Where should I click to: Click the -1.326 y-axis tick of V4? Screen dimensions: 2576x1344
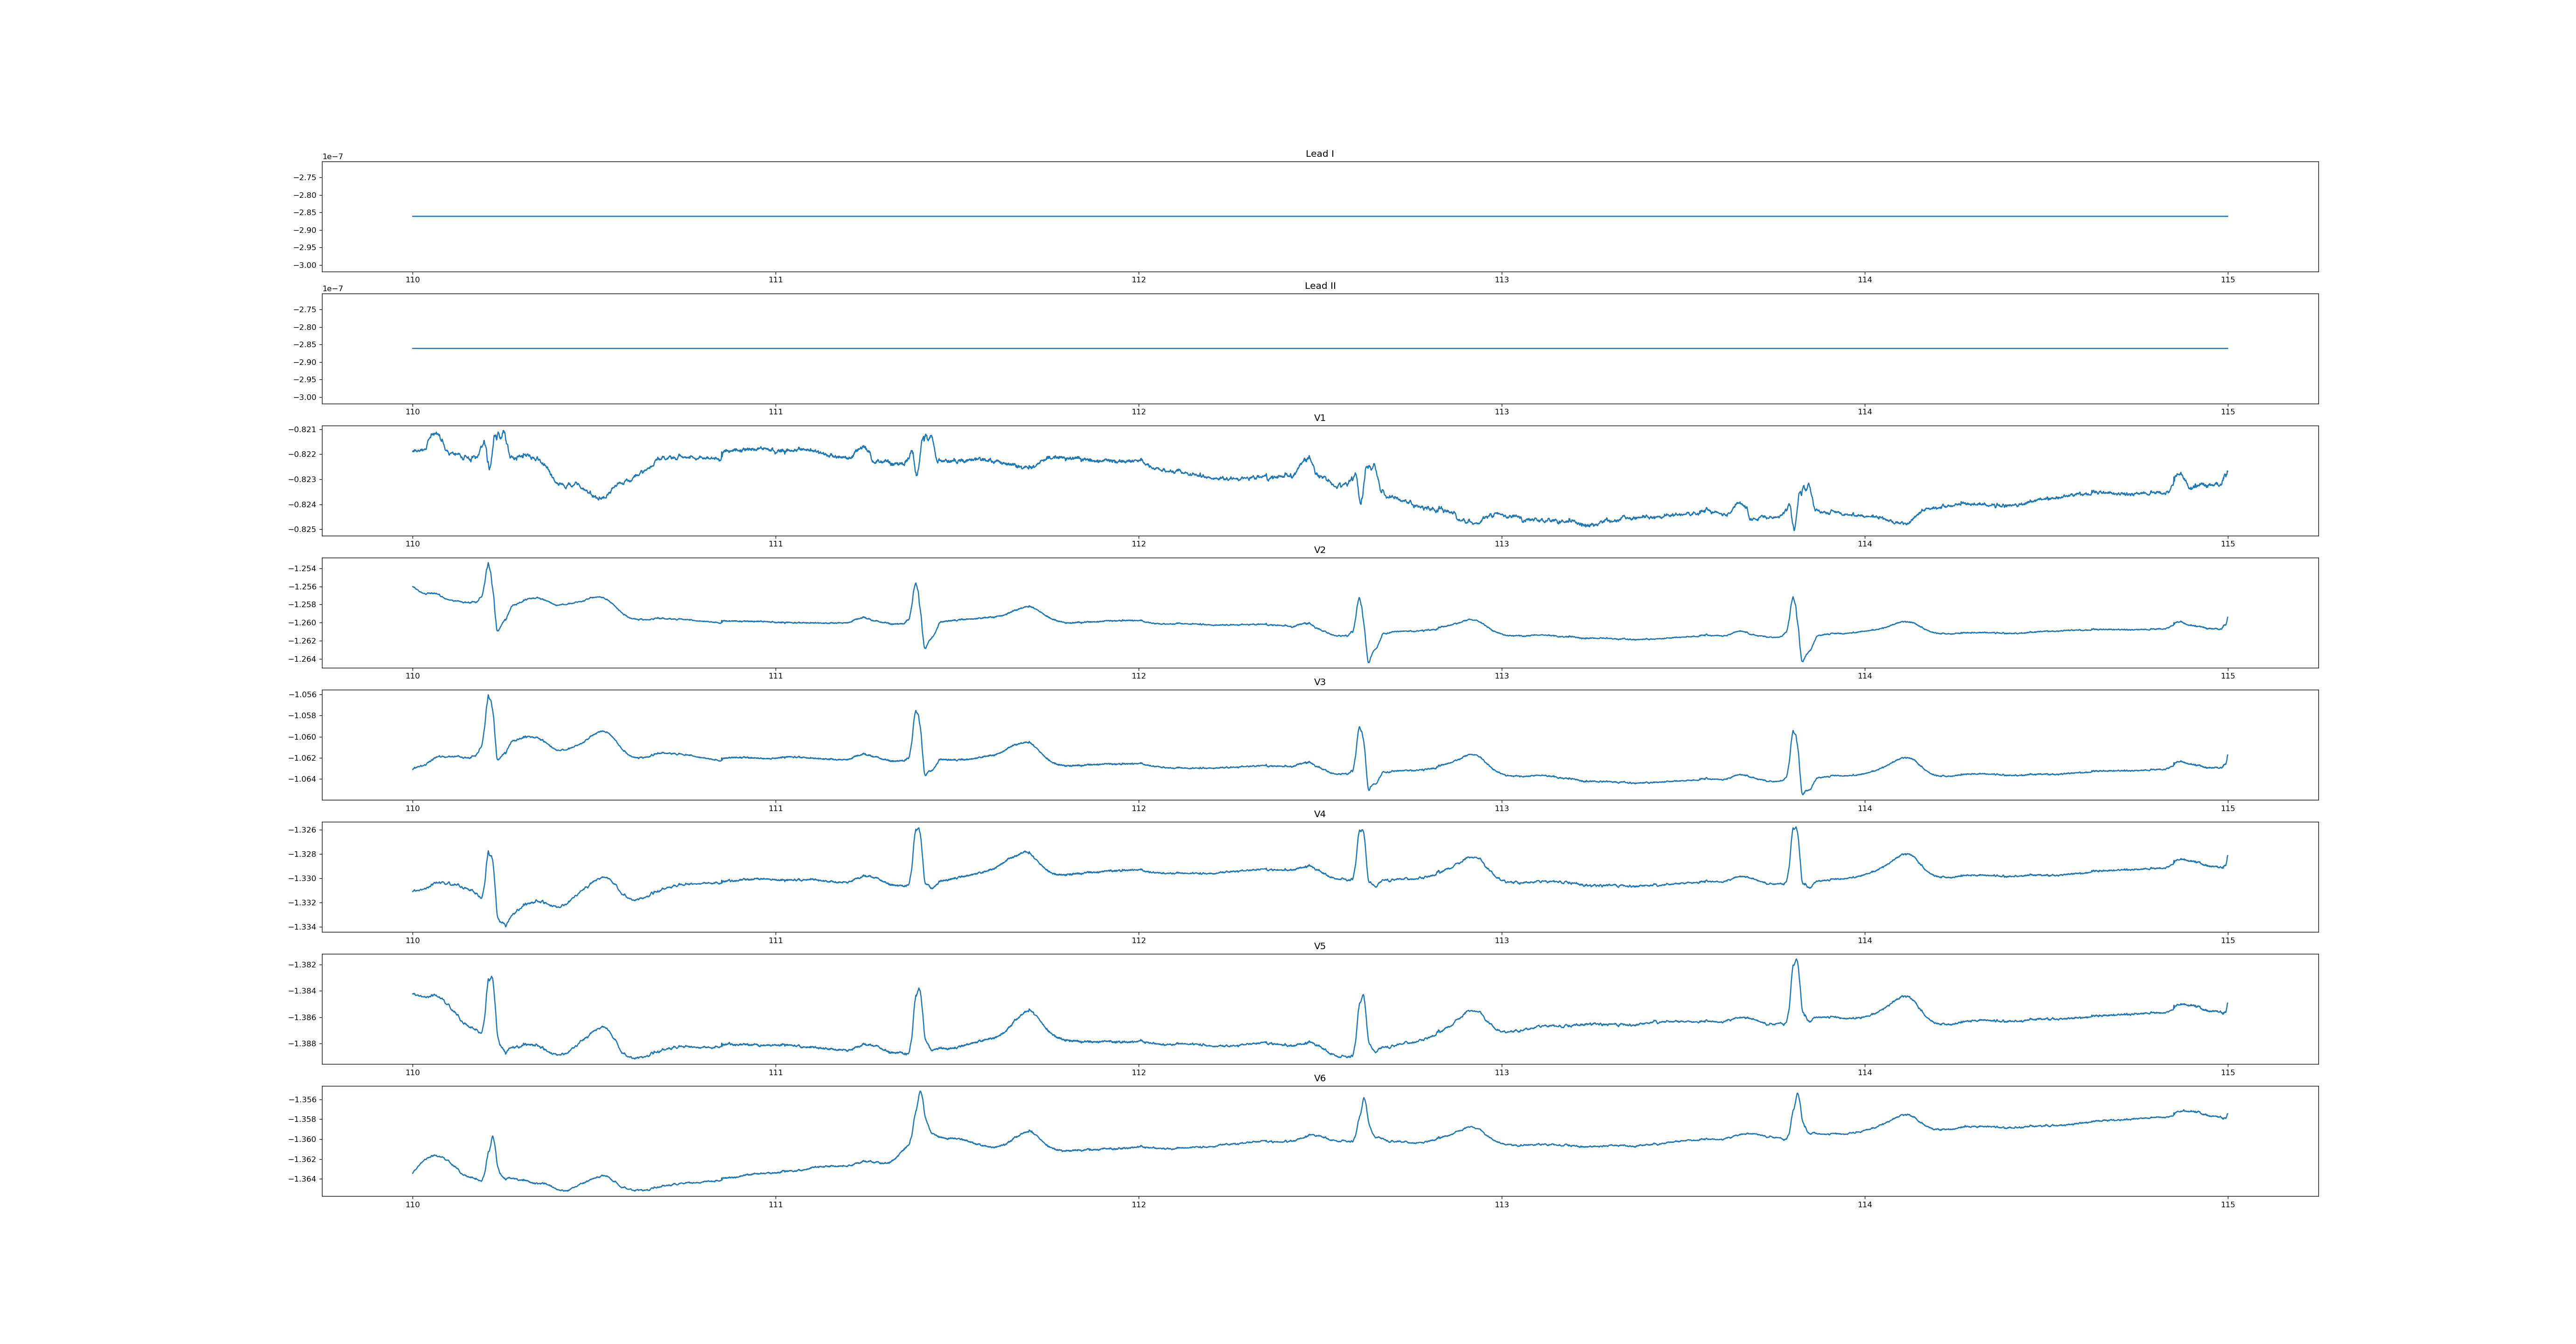coord(303,830)
